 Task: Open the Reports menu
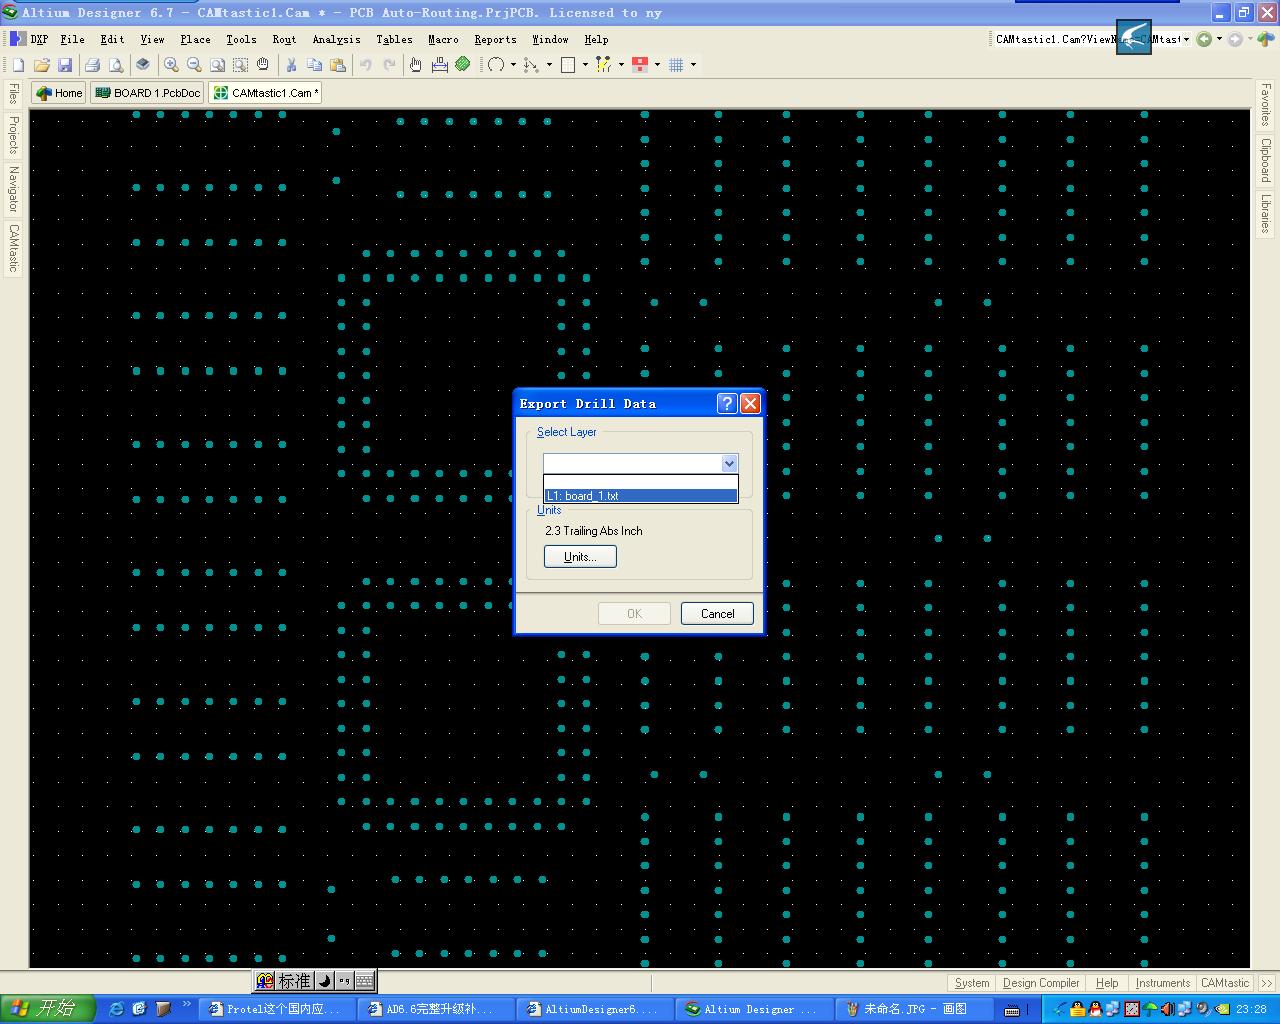click(495, 39)
